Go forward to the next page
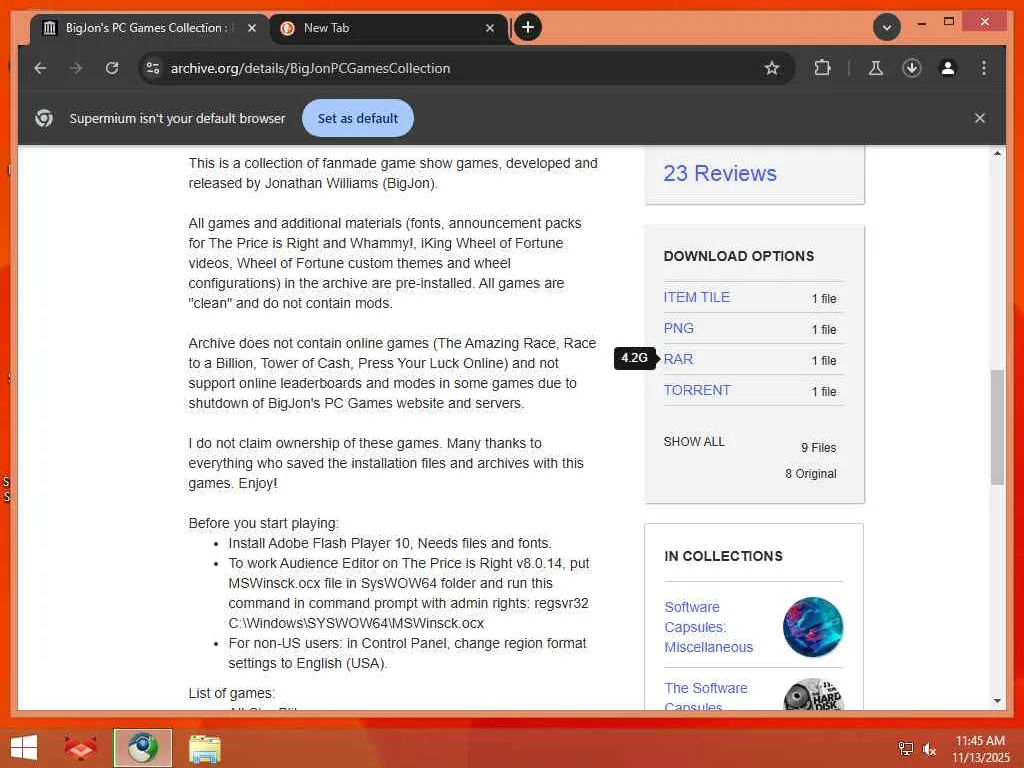Viewport: 1024px width, 768px height. (x=76, y=68)
